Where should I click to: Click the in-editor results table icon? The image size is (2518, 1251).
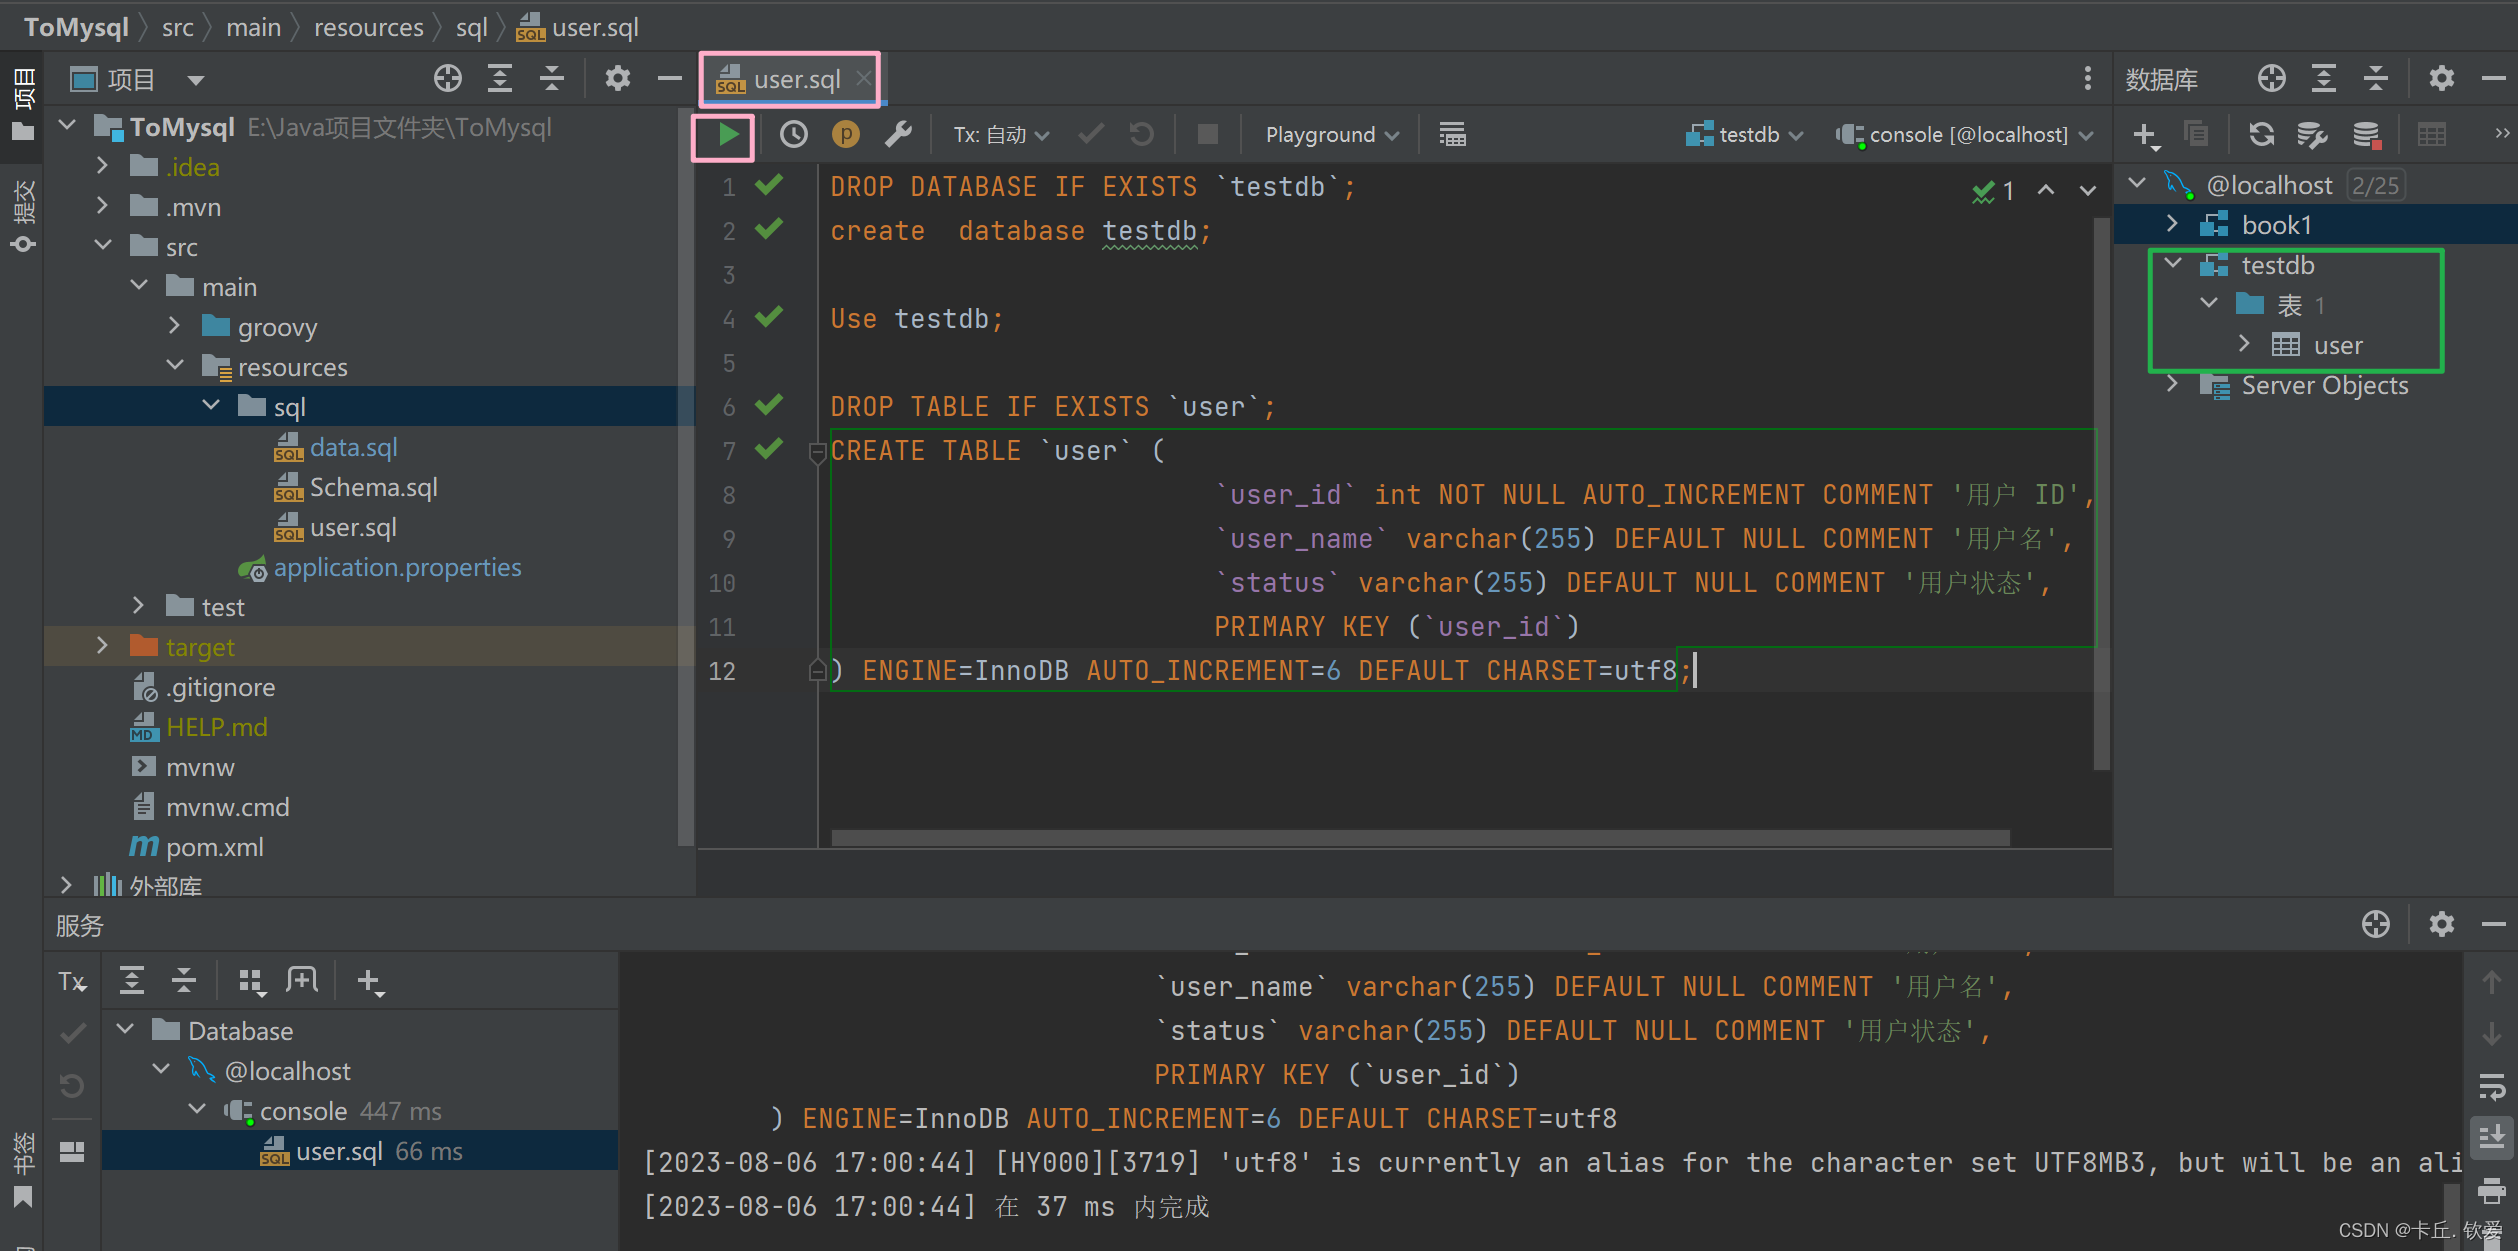click(1452, 135)
